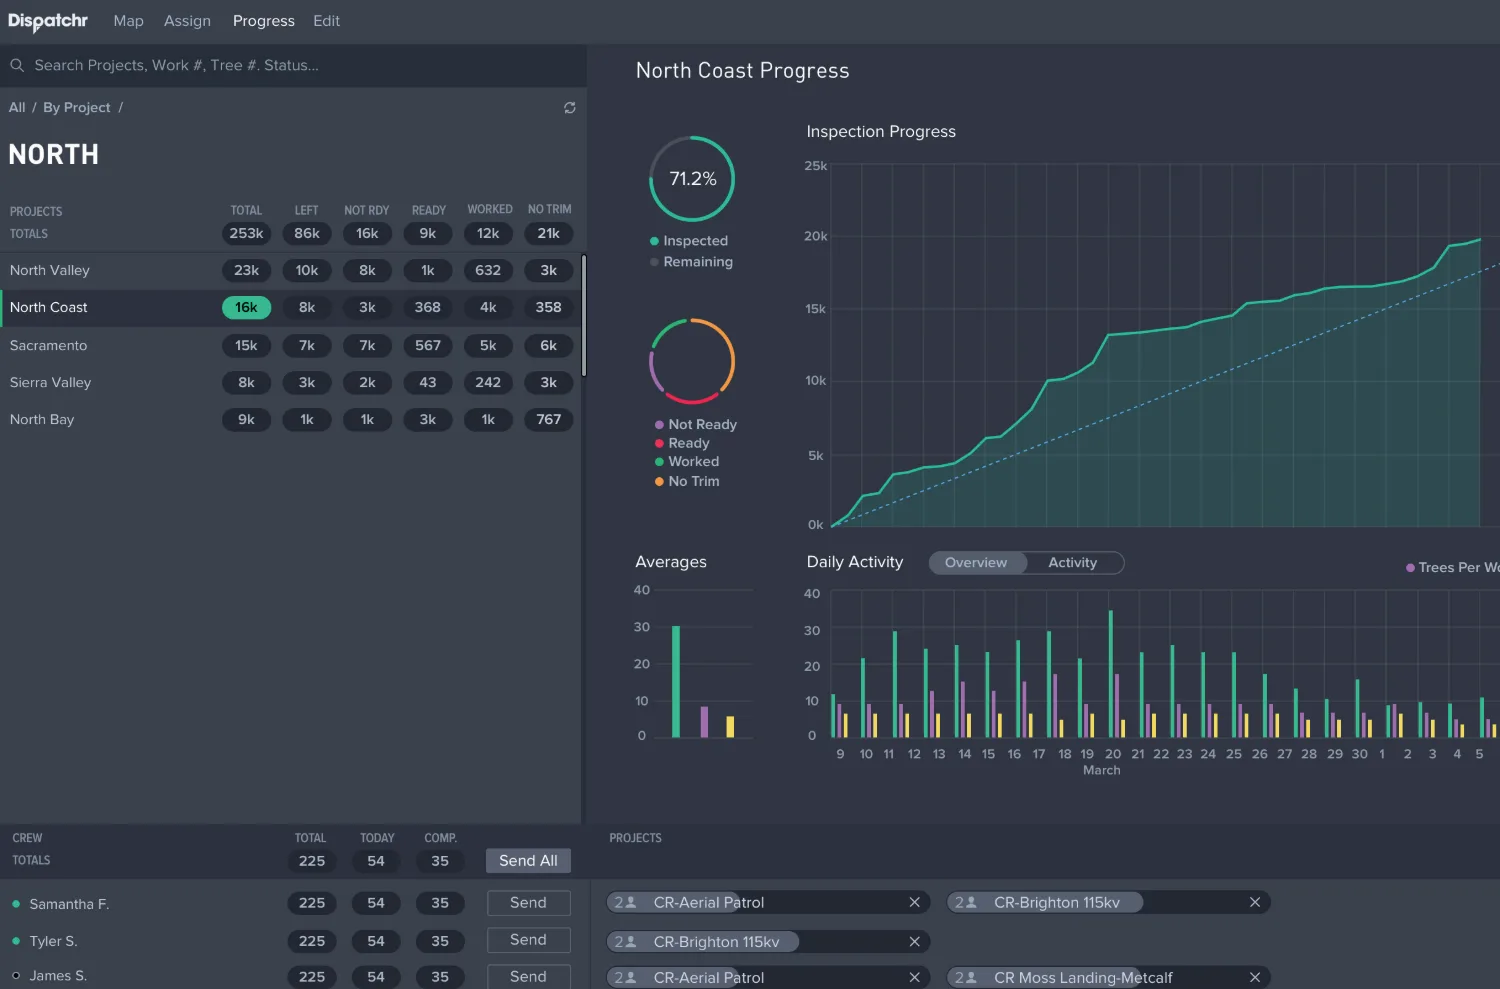Click the Dispatchr logo
Image resolution: width=1500 pixels, height=989 pixels.
point(48,21)
